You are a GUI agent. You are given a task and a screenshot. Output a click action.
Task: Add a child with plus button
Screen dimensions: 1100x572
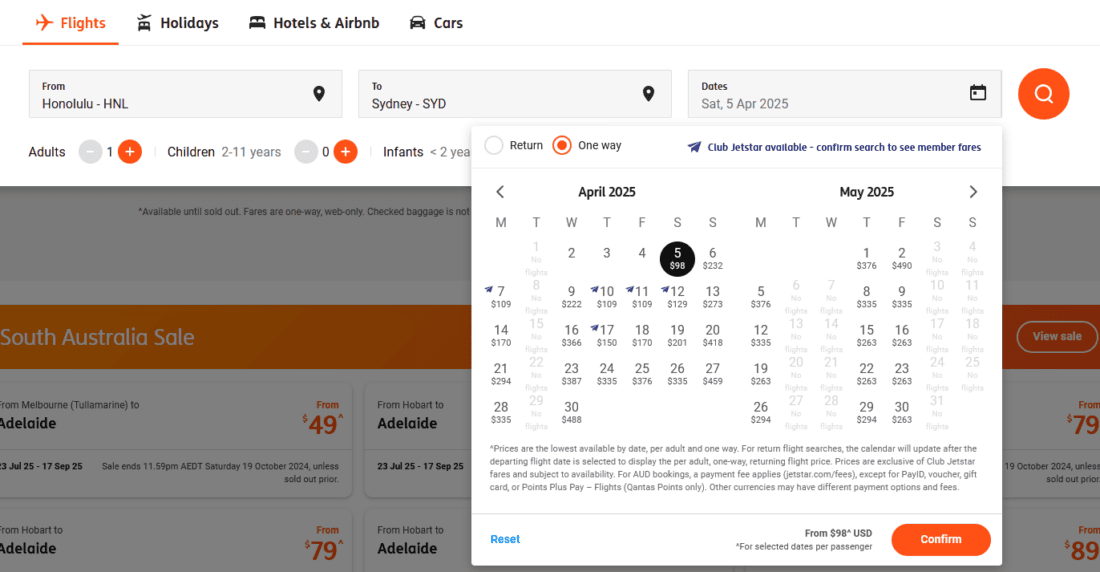coord(345,152)
